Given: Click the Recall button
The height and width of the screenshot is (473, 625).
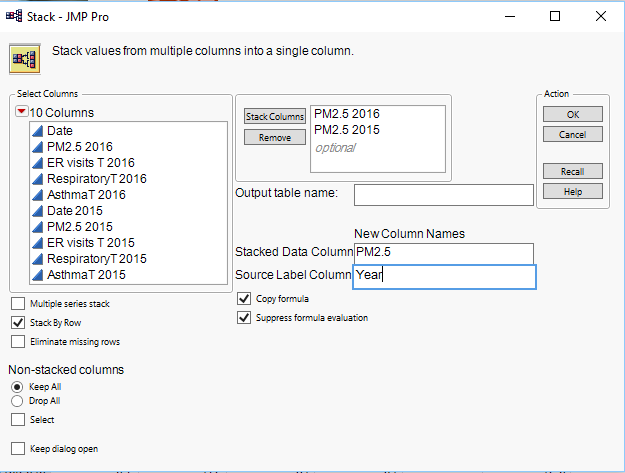Looking at the screenshot, I should click(x=572, y=171).
